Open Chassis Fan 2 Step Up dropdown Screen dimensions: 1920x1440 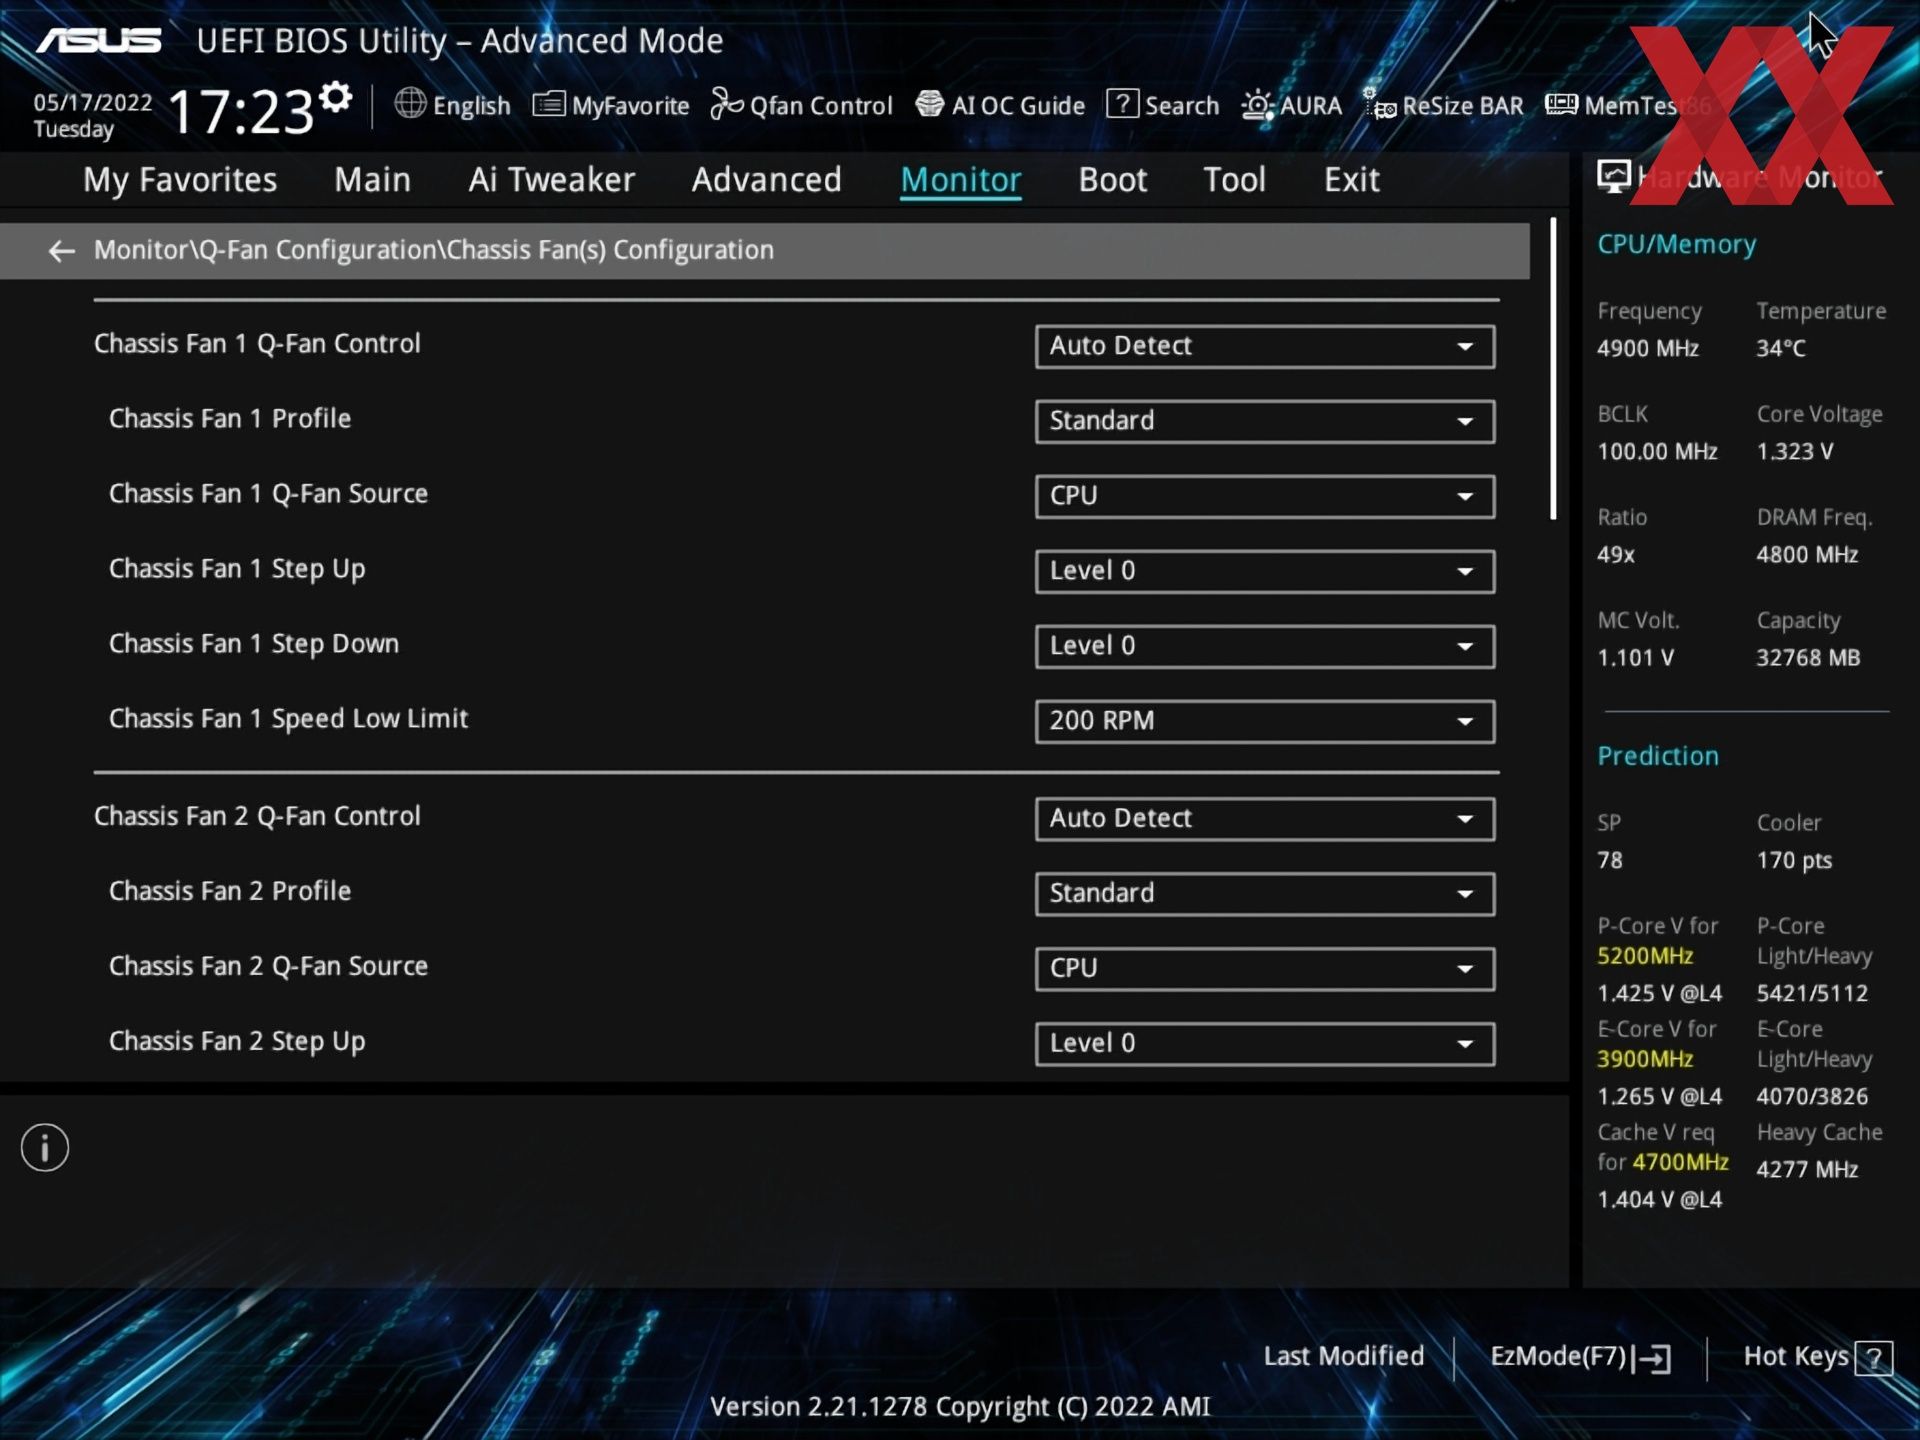tap(1265, 1044)
